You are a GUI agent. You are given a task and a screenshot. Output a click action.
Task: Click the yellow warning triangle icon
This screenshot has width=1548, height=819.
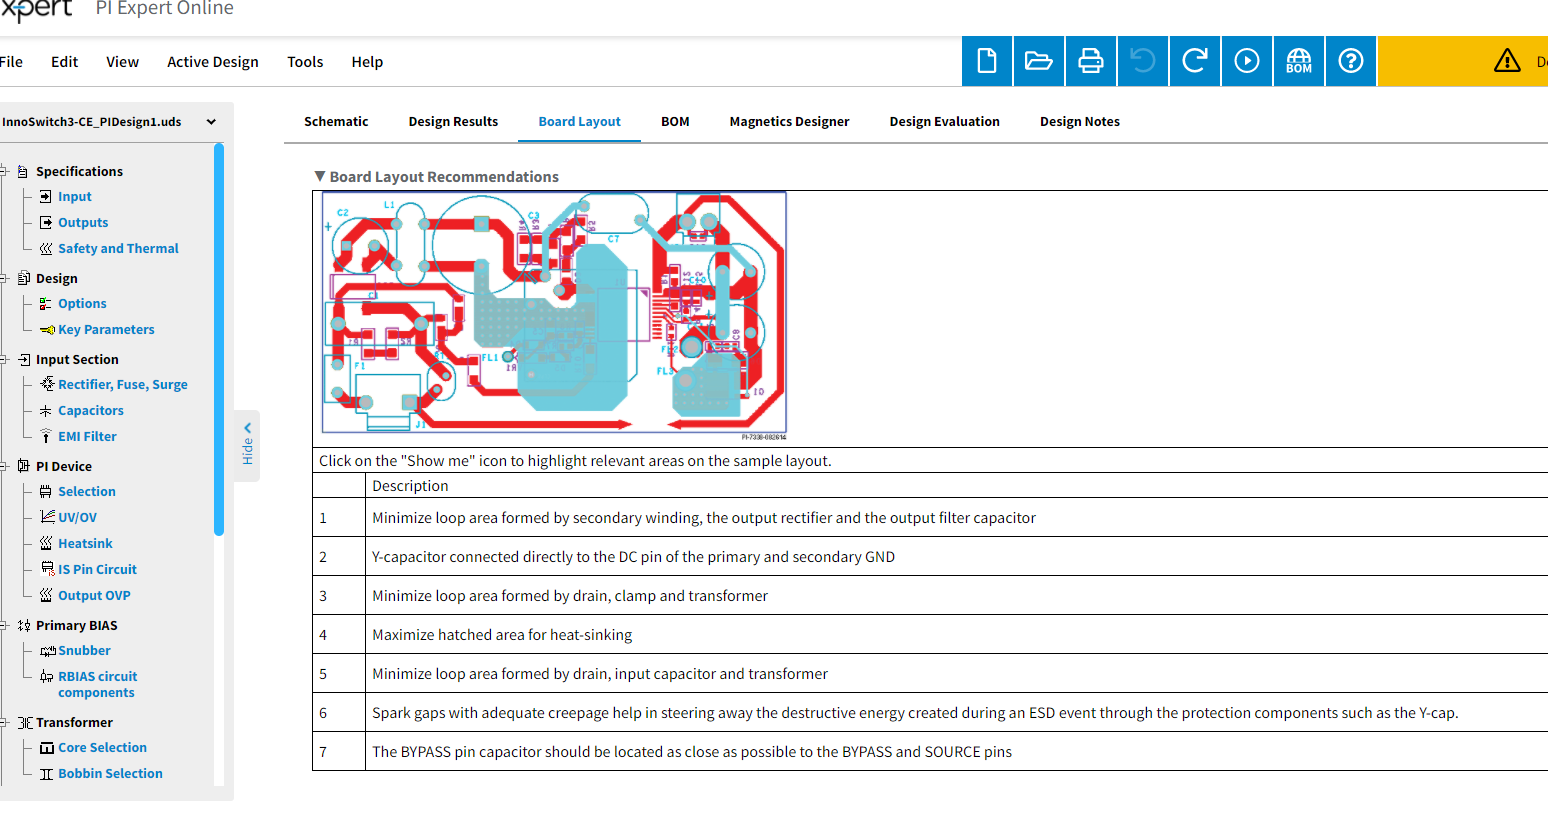(x=1507, y=61)
